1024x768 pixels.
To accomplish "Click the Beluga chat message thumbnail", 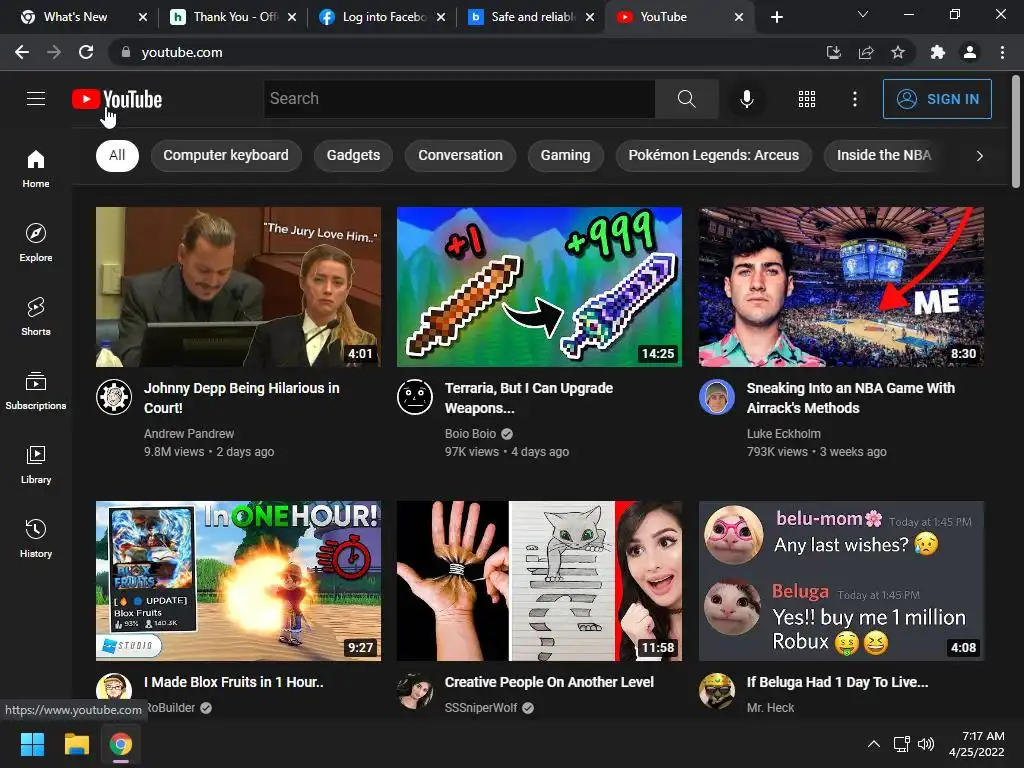I will (841, 581).
